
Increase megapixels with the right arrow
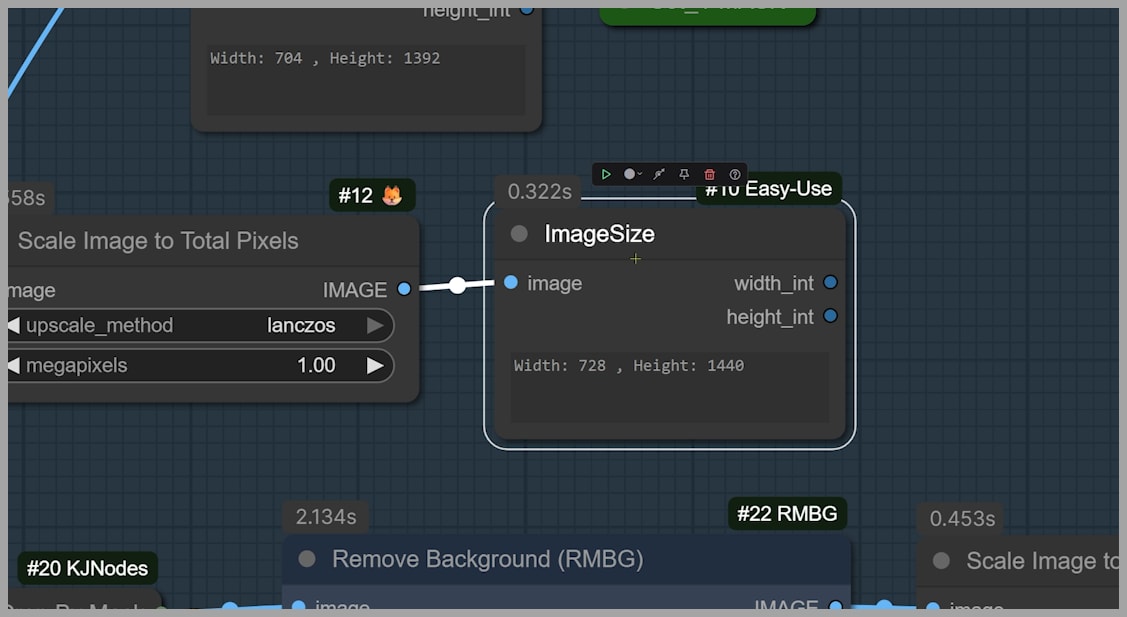[375, 366]
